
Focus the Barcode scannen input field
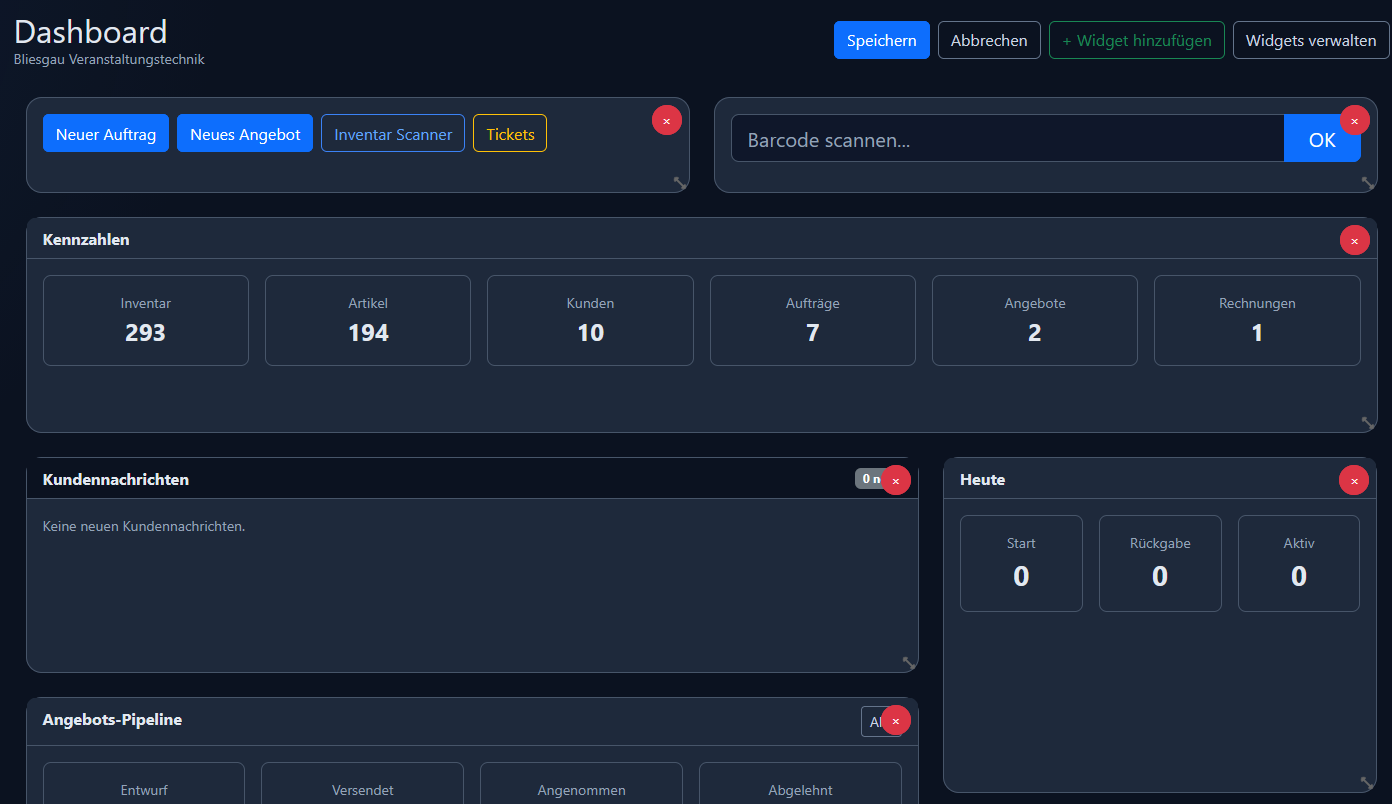[1007, 139]
